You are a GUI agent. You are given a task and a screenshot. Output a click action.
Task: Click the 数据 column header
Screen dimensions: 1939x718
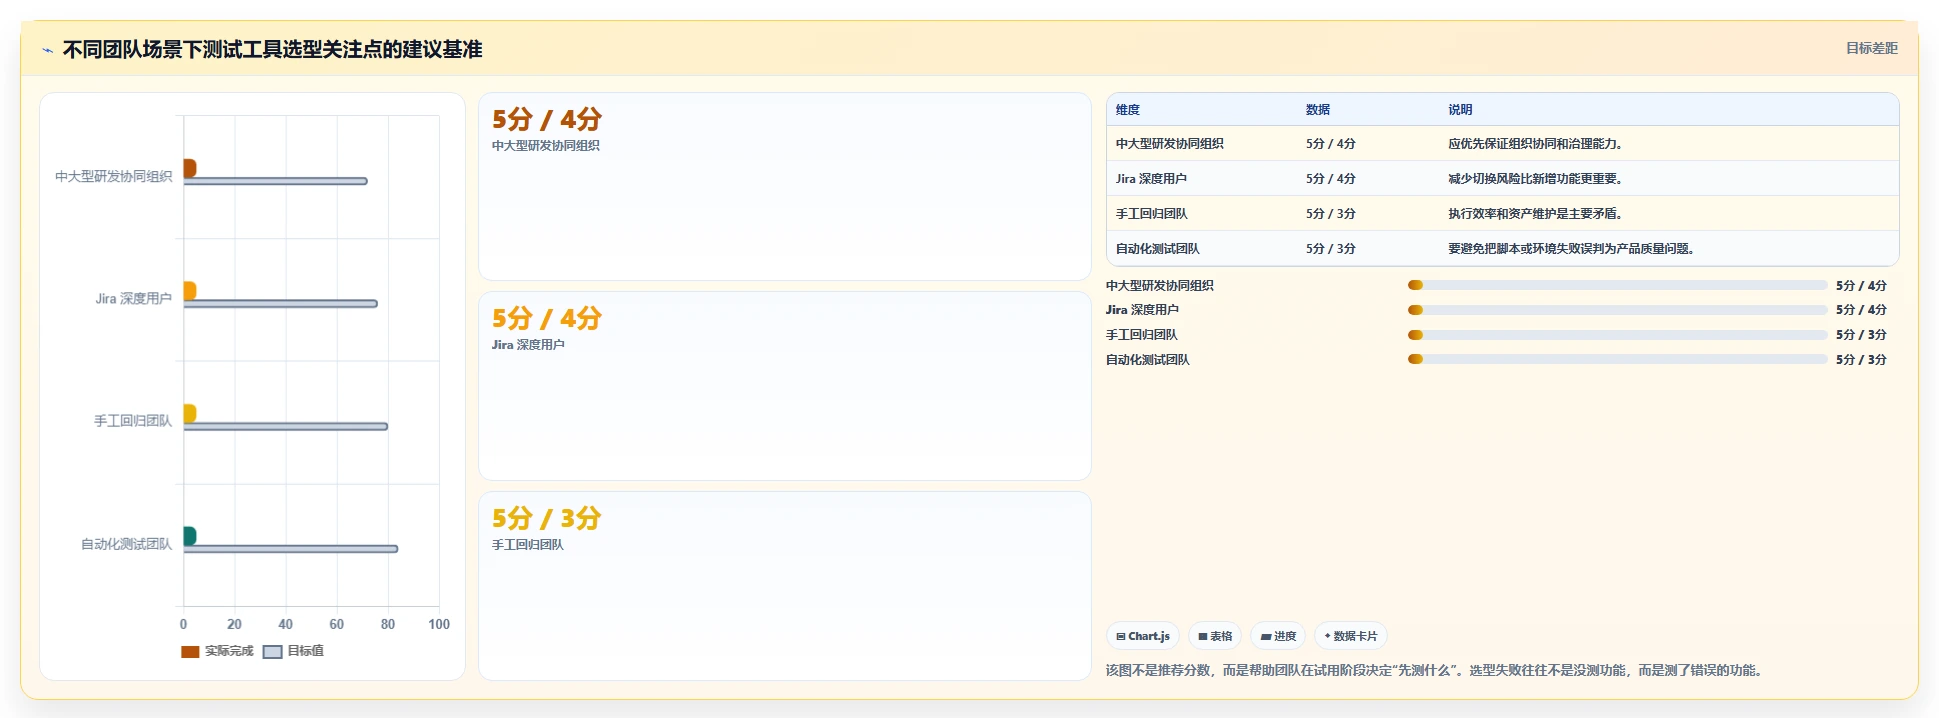pyautogui.click(x=1318, y=110)
